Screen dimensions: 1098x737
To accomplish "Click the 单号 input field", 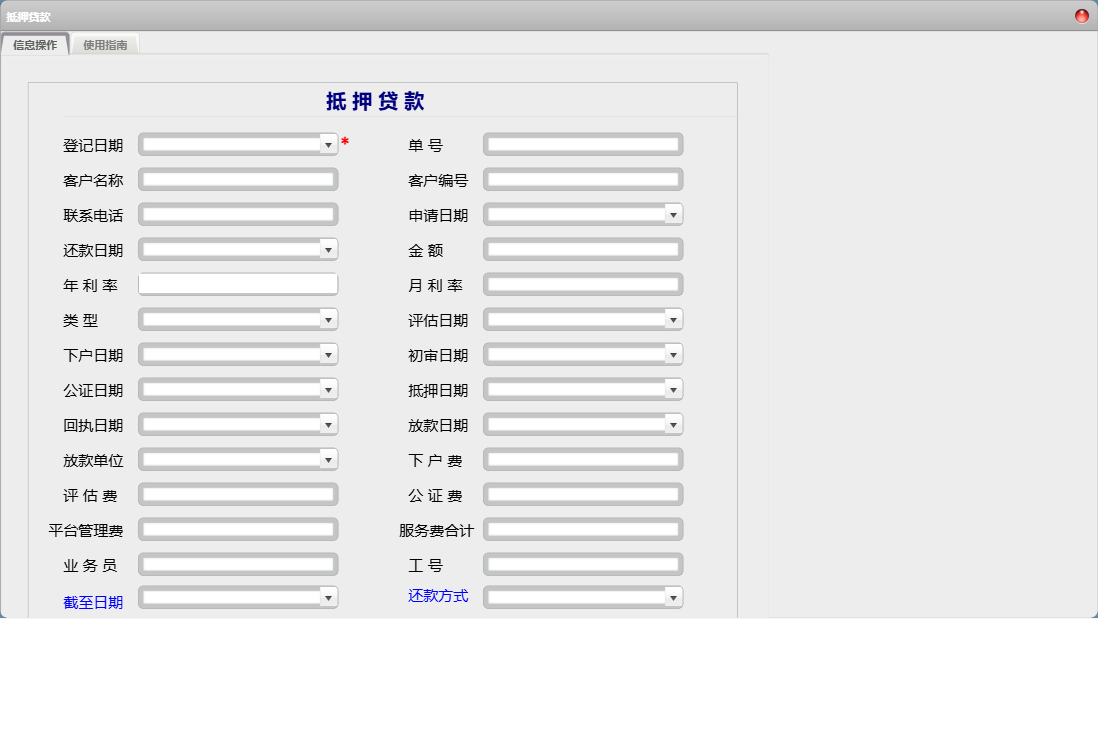I will click(x=583, y=145).
